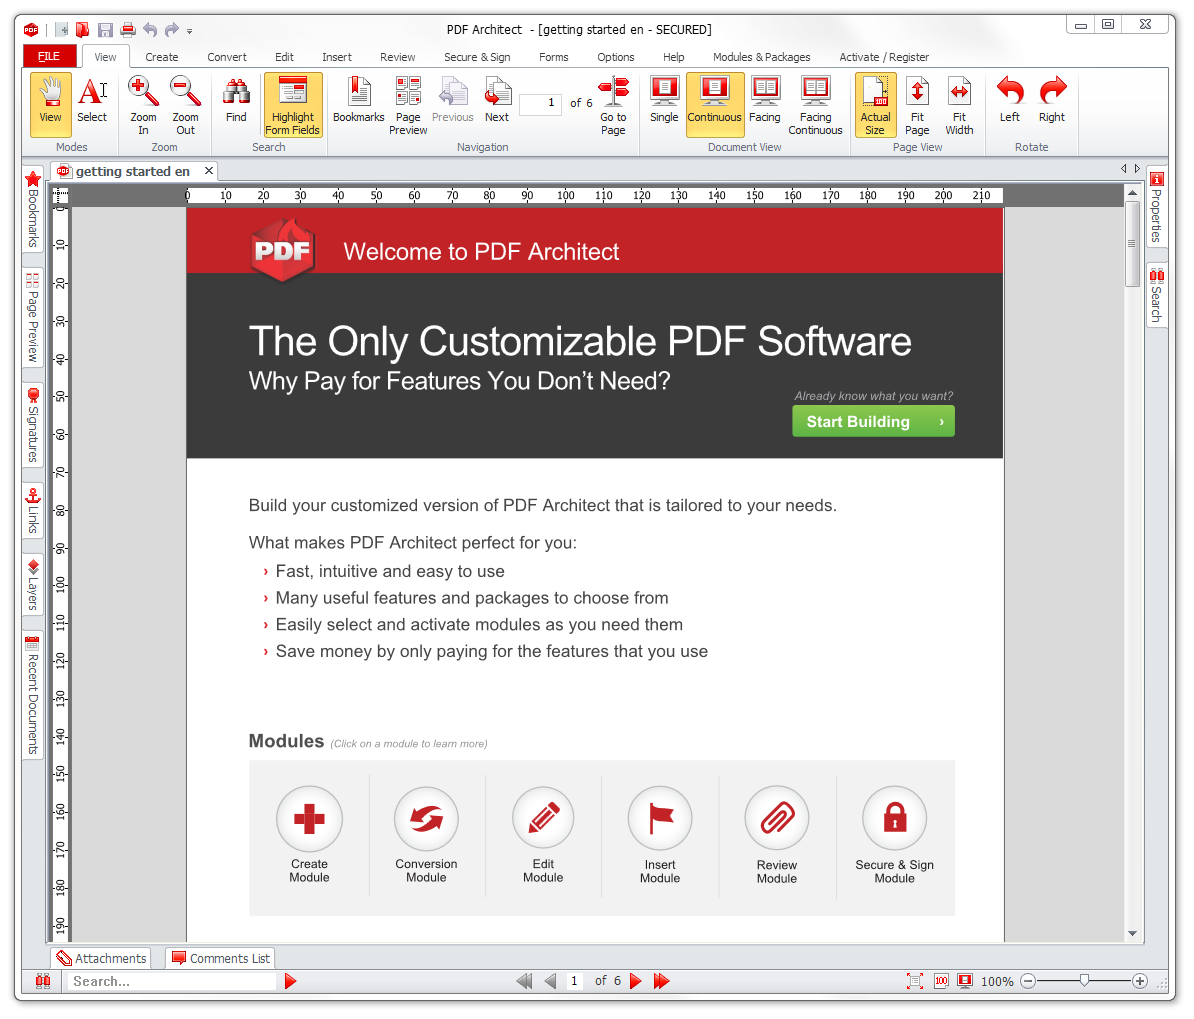
Task: Open the Secure & Sign menu tab
Action: coord(477,57)
